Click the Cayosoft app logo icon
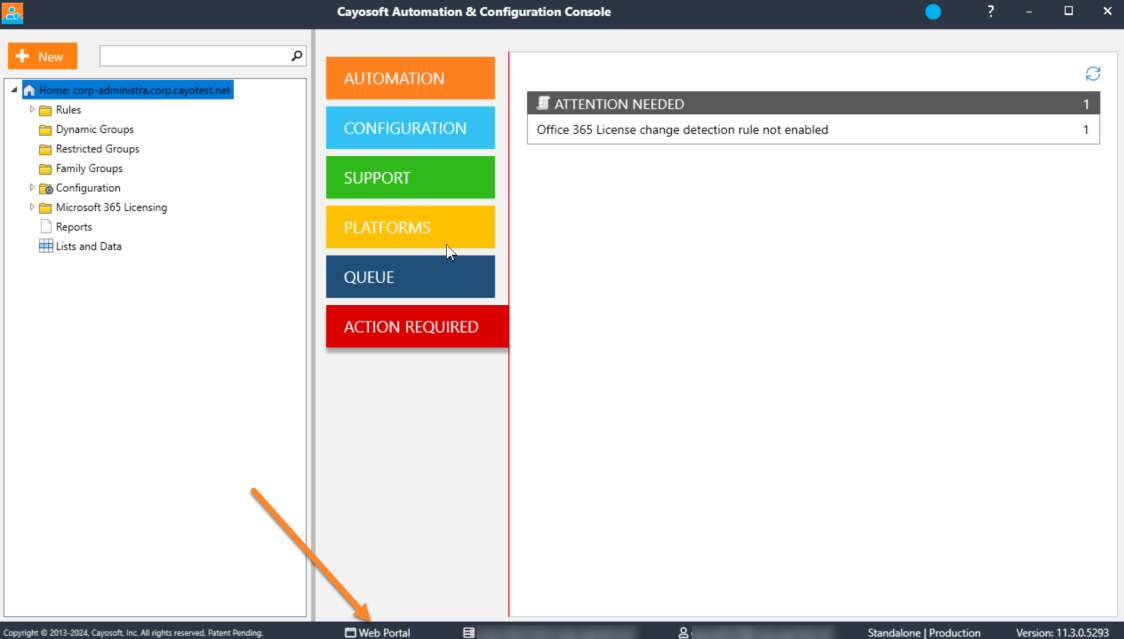 pyautogui.click(x=12, y=13)
